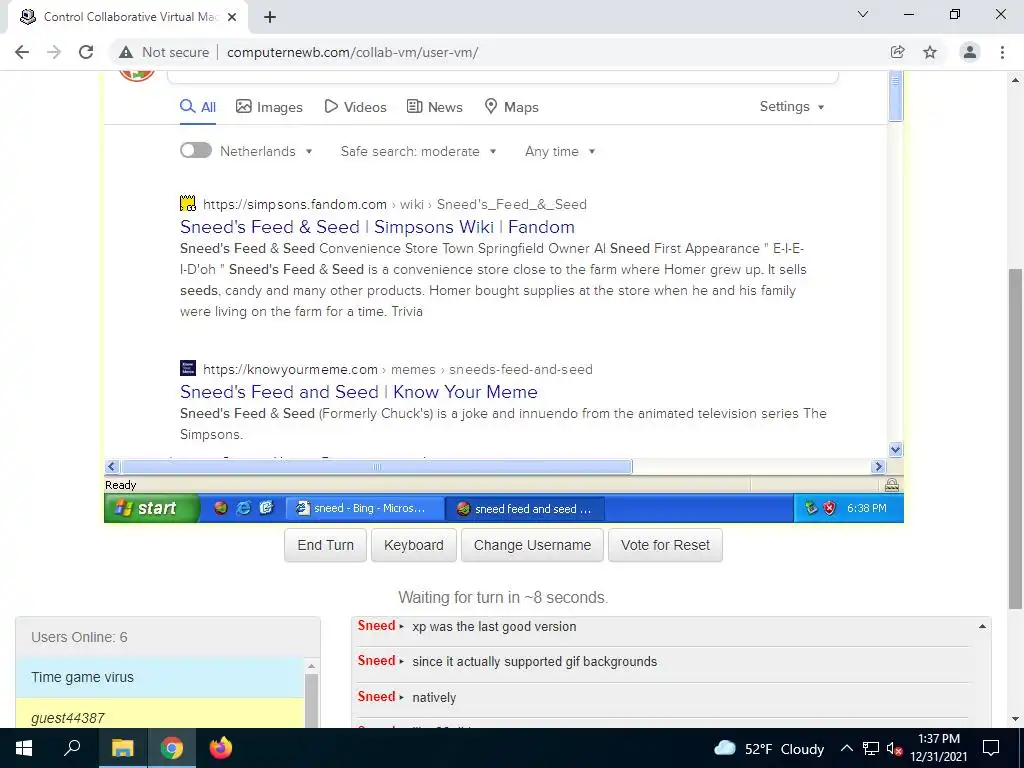Screen dimensions: 1024x768
Task: Switch to Maps search tab
Action: point(511,107)
